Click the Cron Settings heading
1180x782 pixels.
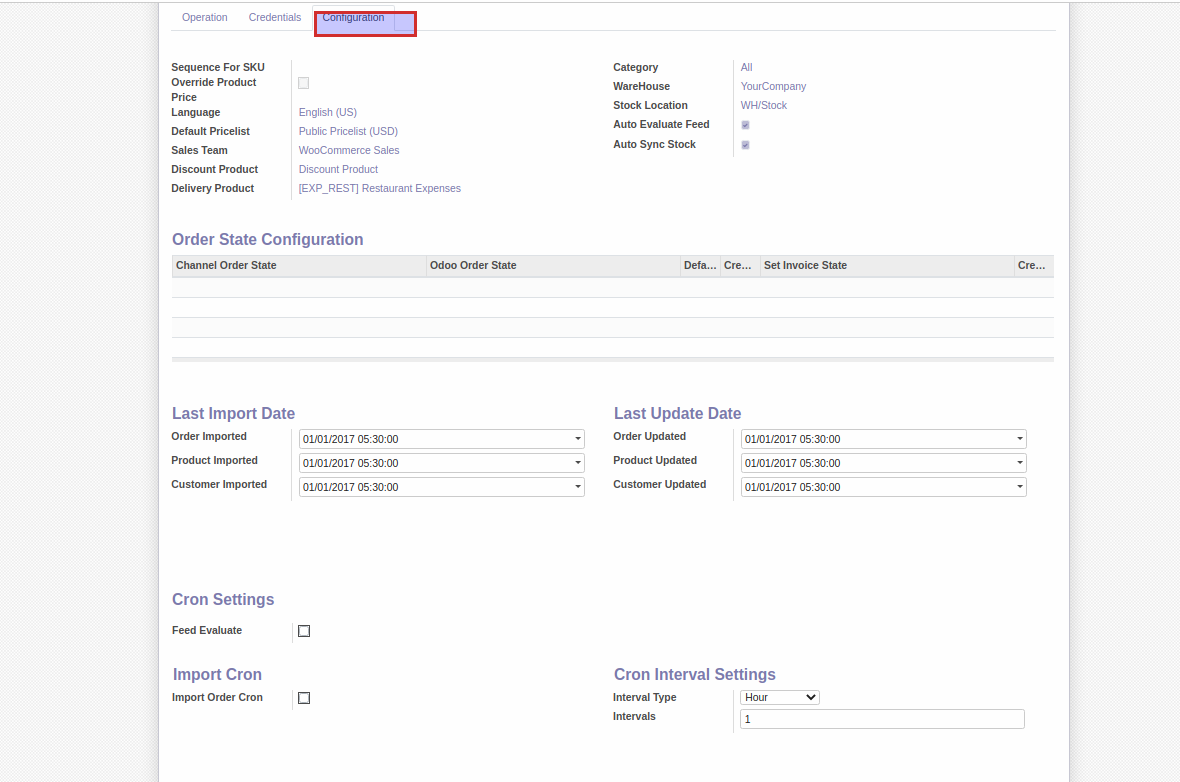tap(223, 599)
